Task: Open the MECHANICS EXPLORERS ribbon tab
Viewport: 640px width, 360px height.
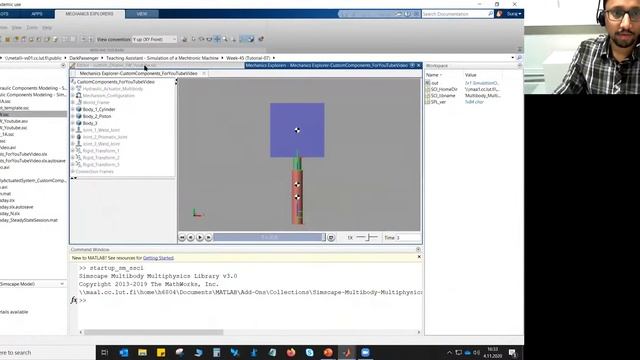Action: point(89,14)
